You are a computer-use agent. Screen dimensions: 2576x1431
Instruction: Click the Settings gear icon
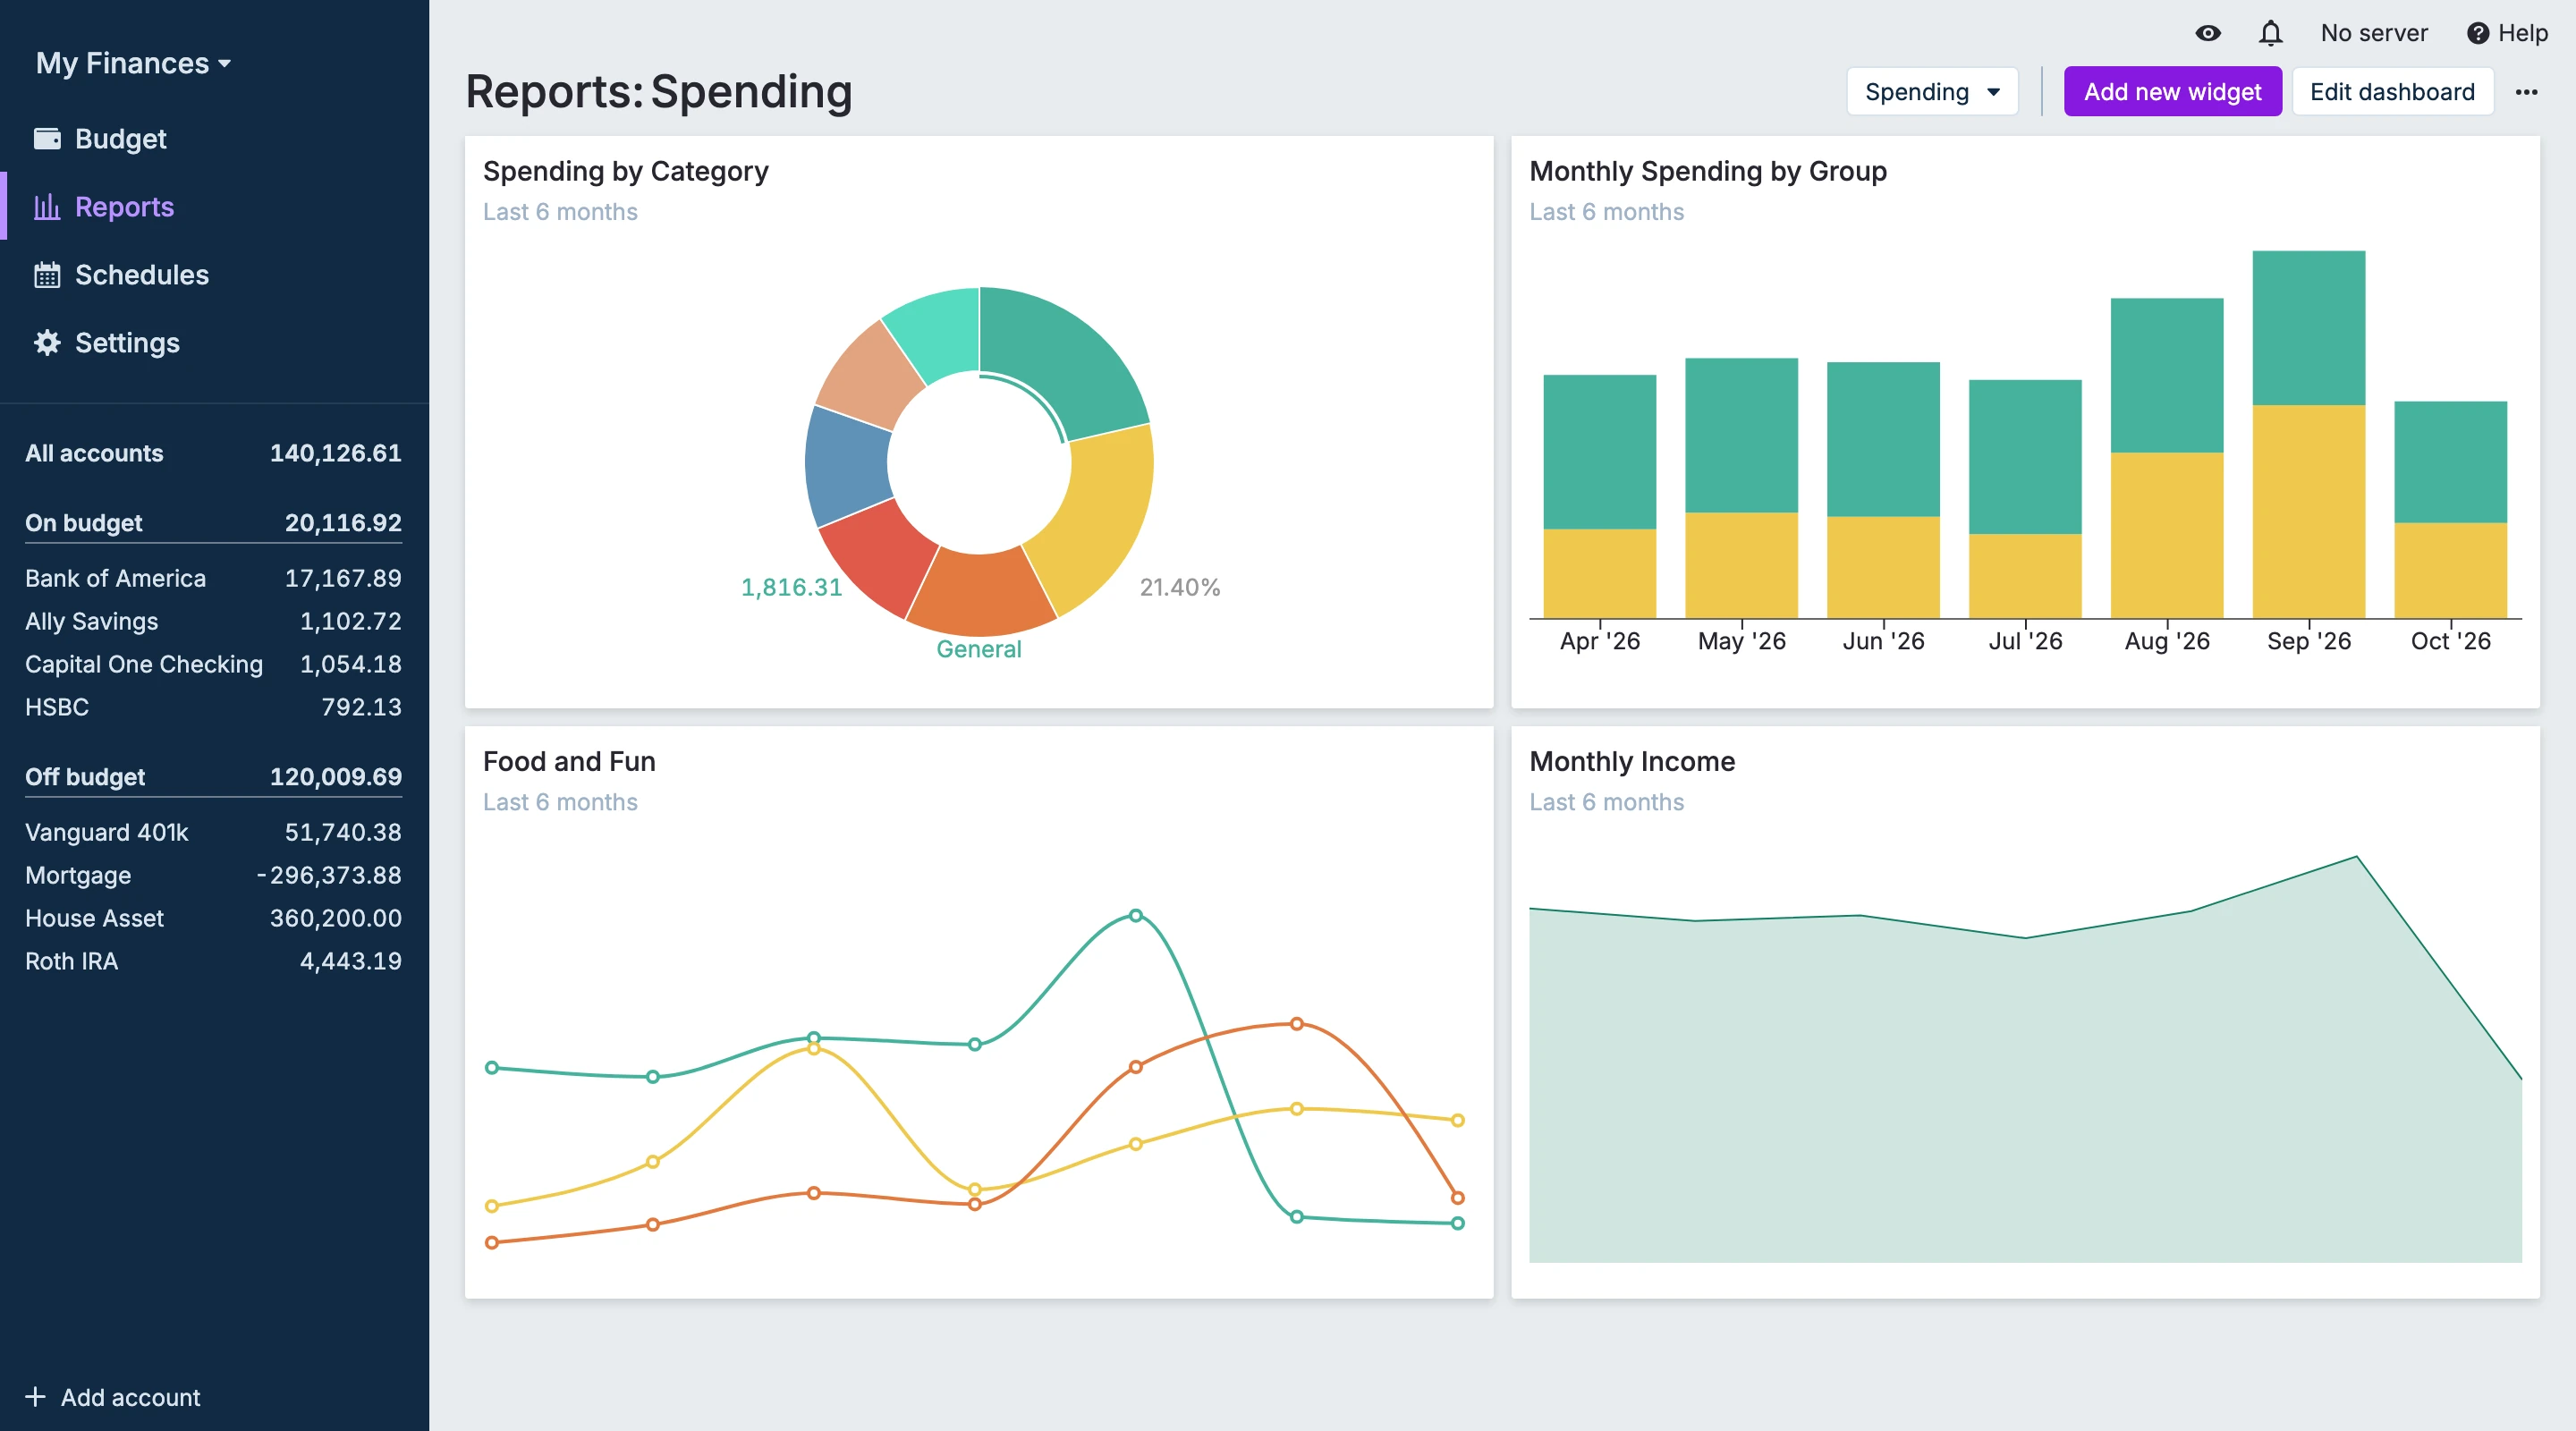point(47,342)
